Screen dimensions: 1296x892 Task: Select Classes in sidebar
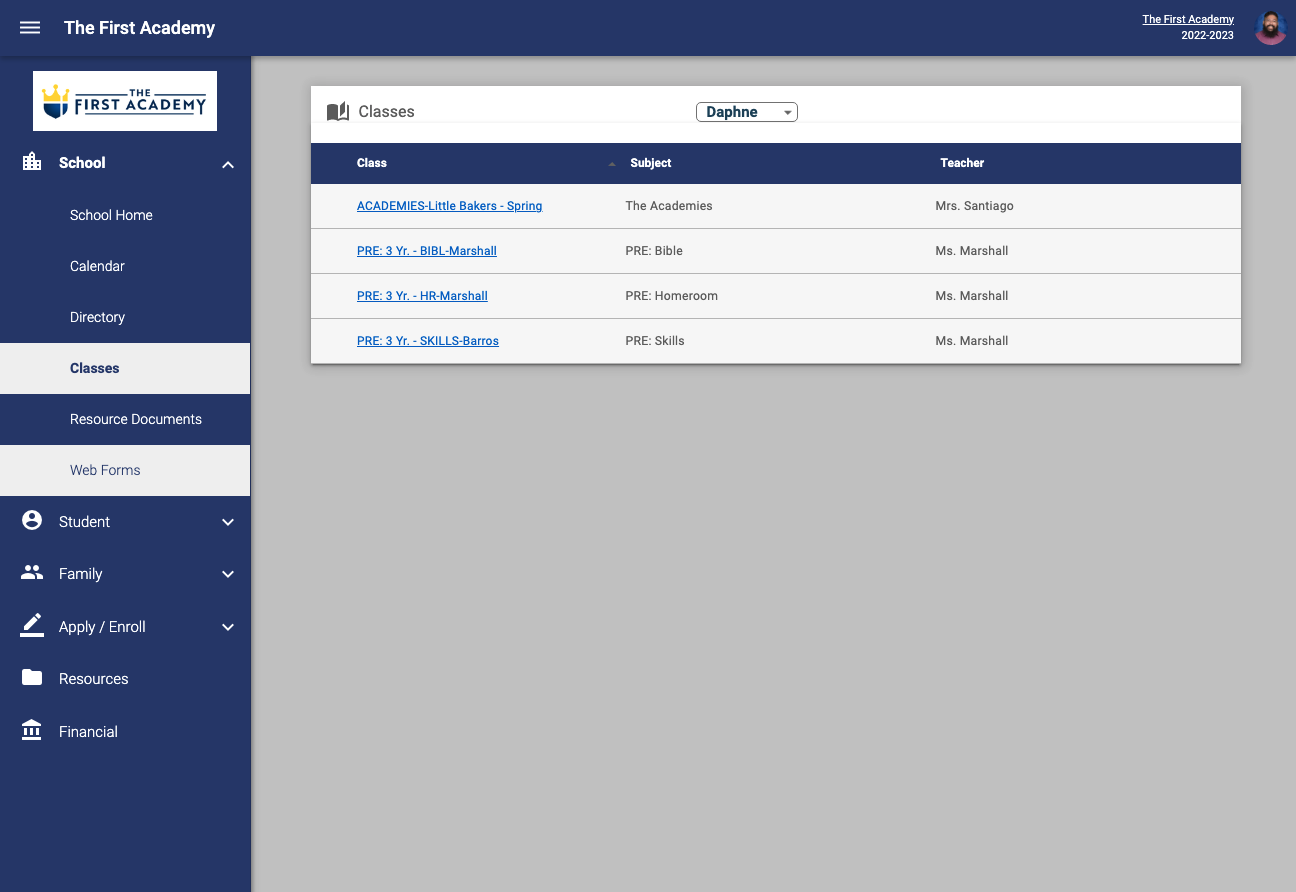[x=125, y=368]
